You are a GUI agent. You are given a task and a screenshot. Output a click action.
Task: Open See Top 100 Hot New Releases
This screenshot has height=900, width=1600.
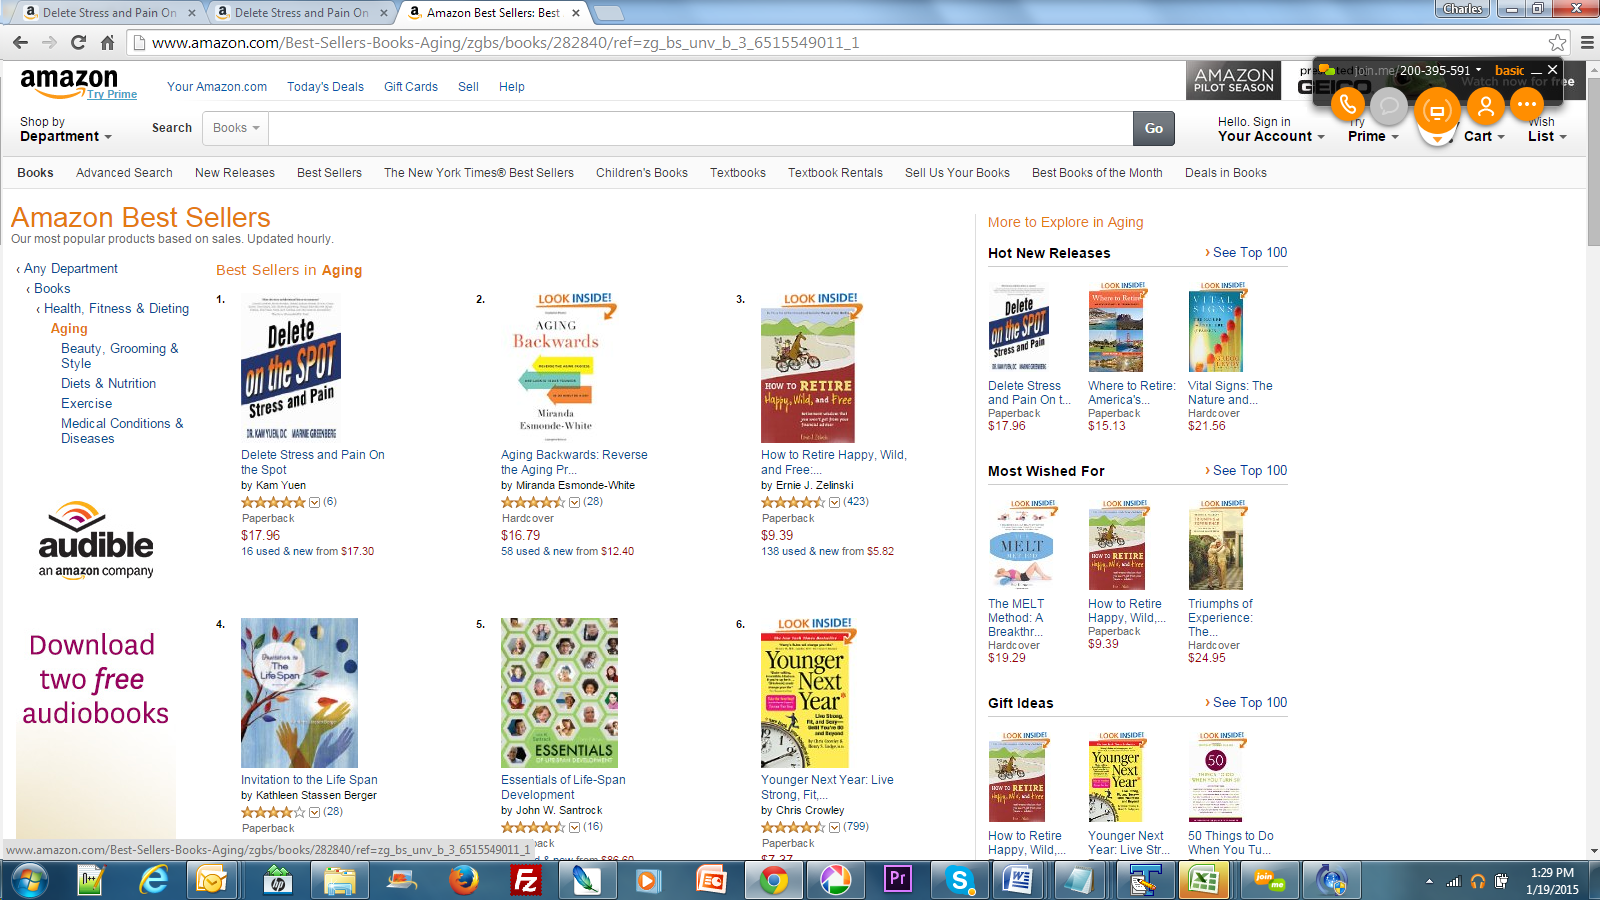pos(1246,253)
